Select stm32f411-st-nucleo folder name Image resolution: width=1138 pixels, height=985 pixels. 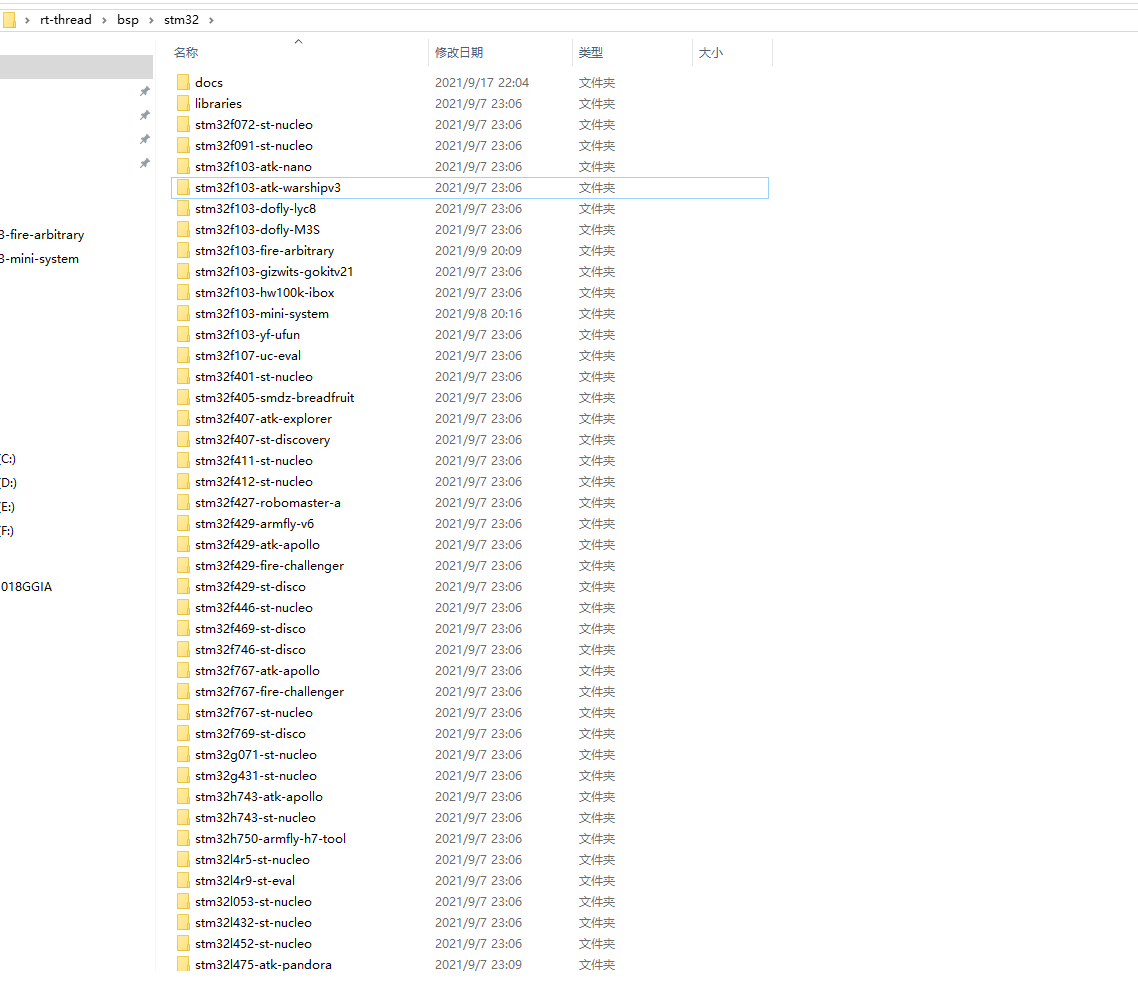tap(254, 461)
